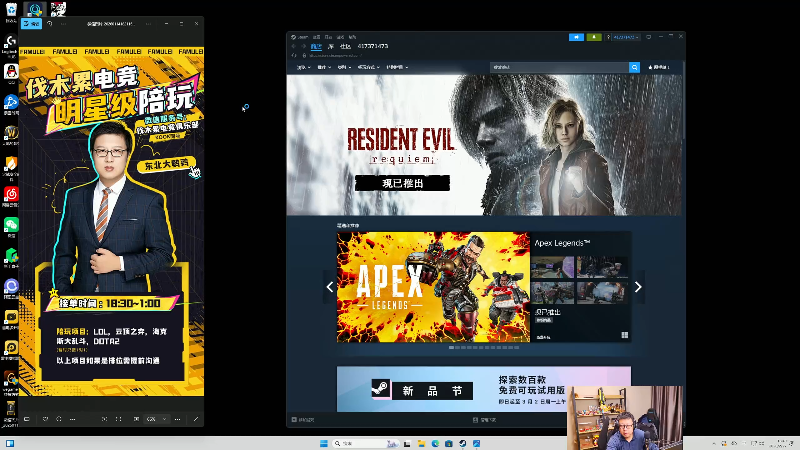The height and width of the screenshot is (450, 800).
Task: Open Microsoft Edge from the taskbar
Action: click(x=435, y=443)
